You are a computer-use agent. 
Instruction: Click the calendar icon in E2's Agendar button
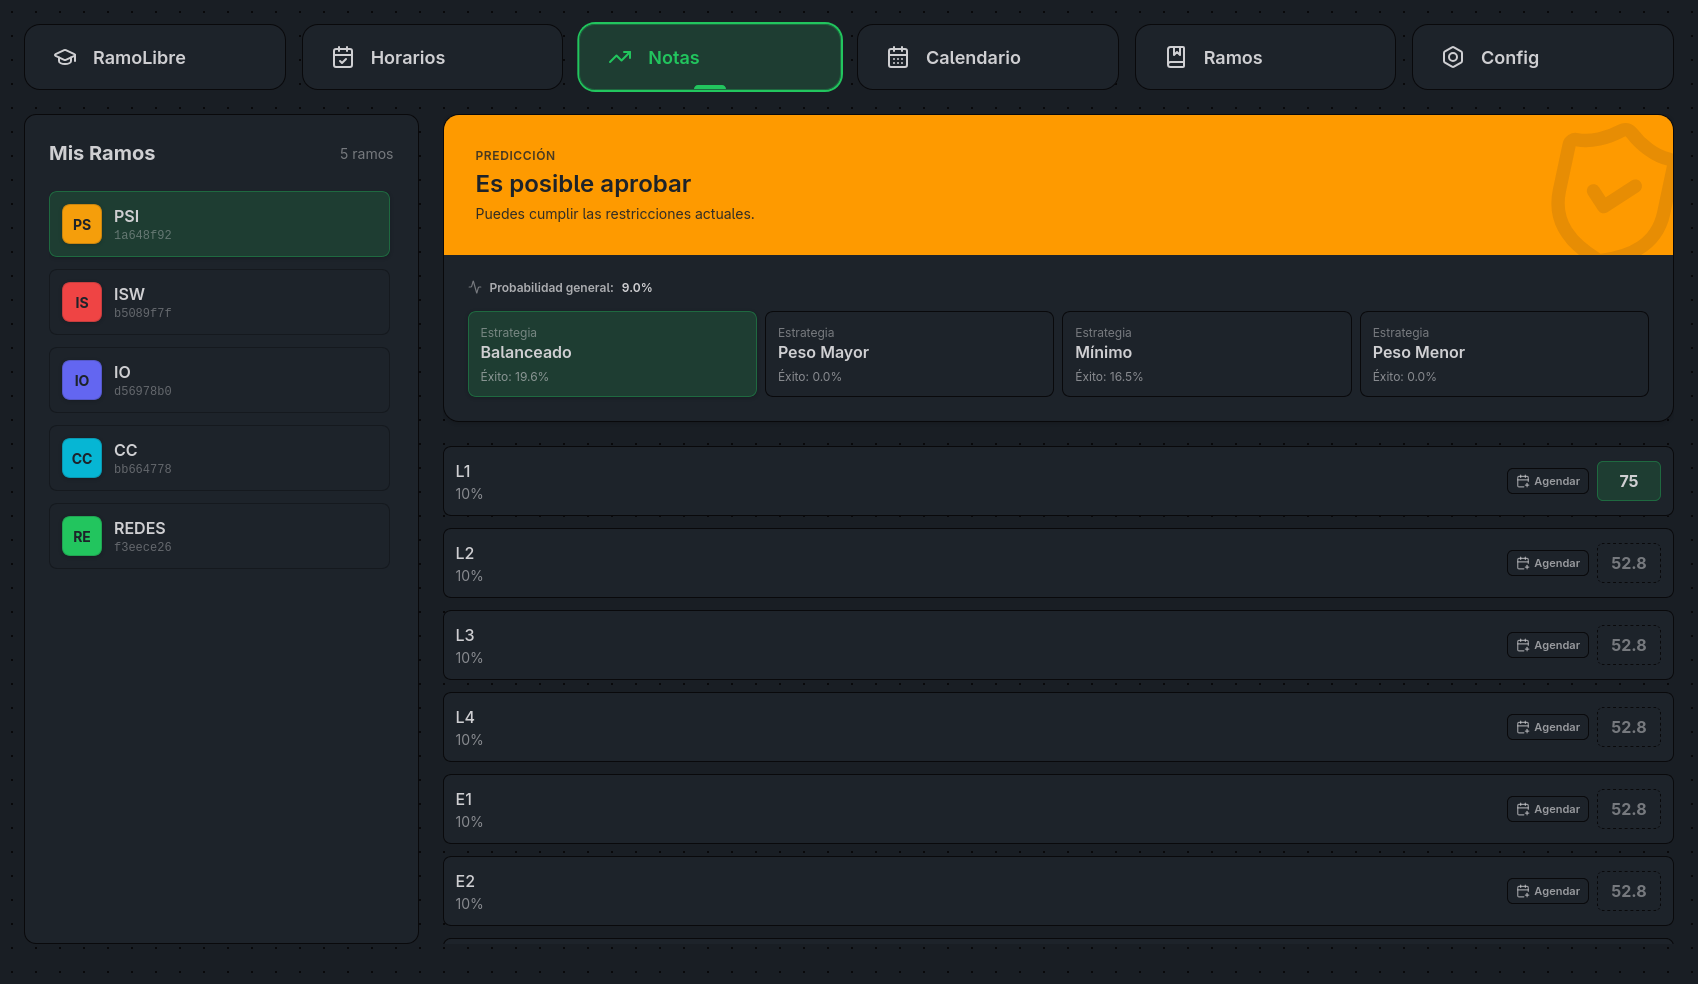point(1523,891)
